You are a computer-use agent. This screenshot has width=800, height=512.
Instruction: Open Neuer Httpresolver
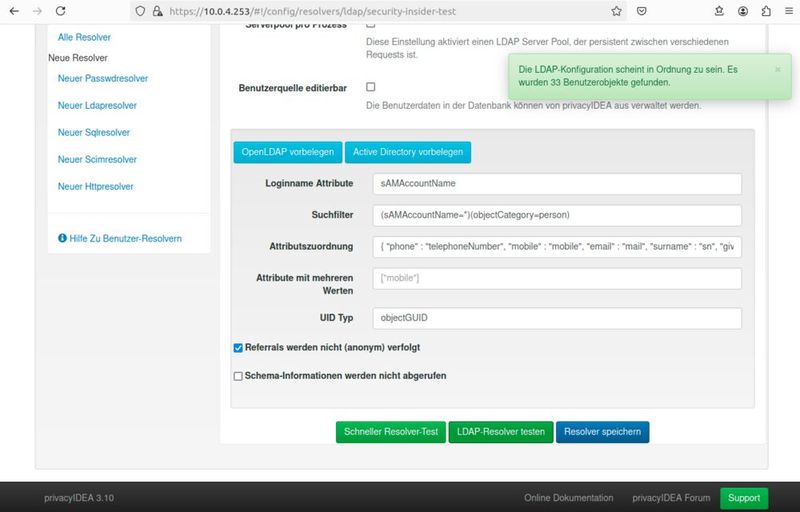tap(95, 187)
